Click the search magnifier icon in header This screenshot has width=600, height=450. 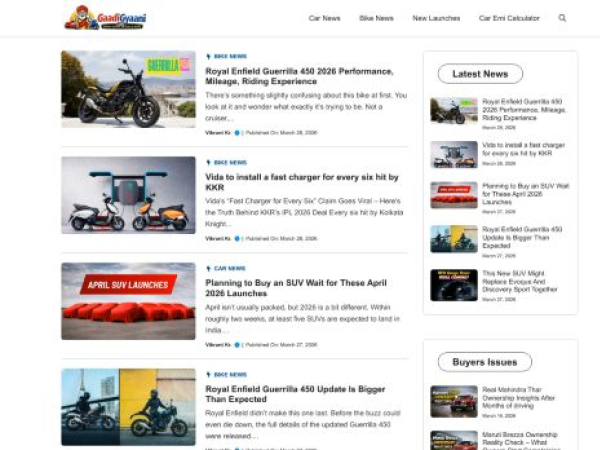coord(562,18)
